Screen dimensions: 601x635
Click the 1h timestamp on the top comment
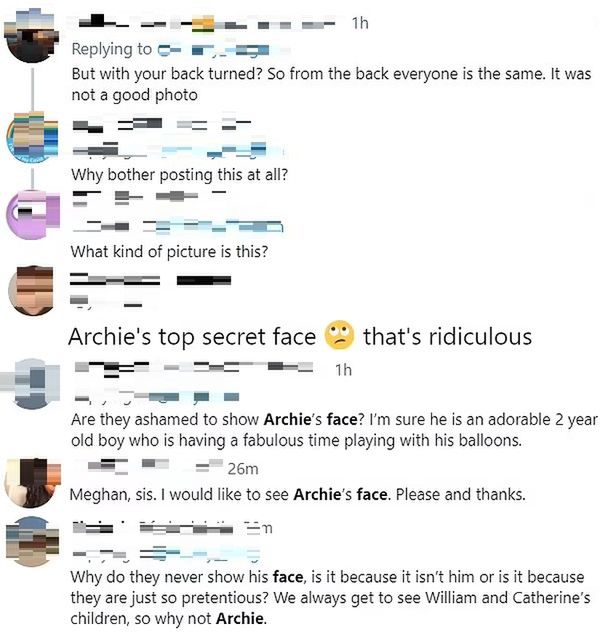(x=360, y=23)
